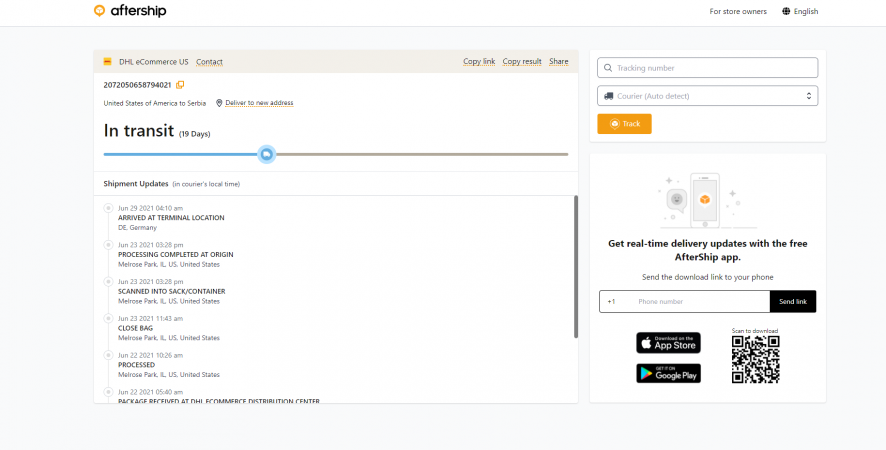This screenshot has height=450, width=886.
Task: Scan the QR code image
Action: click(x=755, y=360)
